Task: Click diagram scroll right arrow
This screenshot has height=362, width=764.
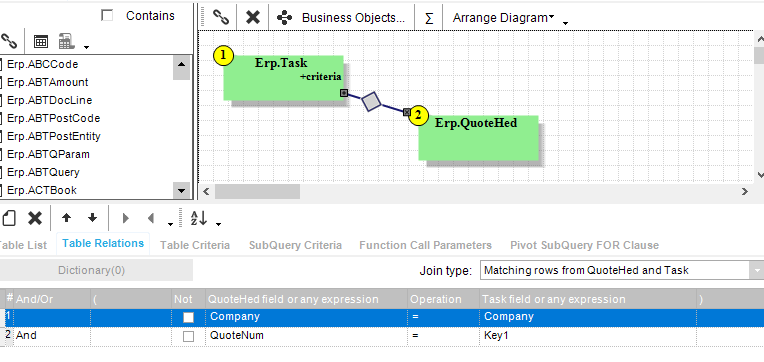Action: coord(745,191)
